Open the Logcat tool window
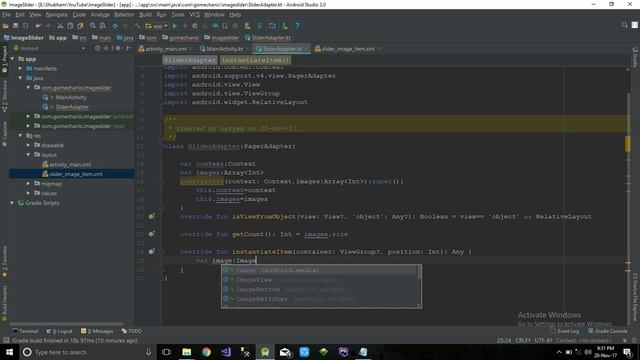This screenshot has height=360, width=640. pyautogui.click(x=60, y=331)
